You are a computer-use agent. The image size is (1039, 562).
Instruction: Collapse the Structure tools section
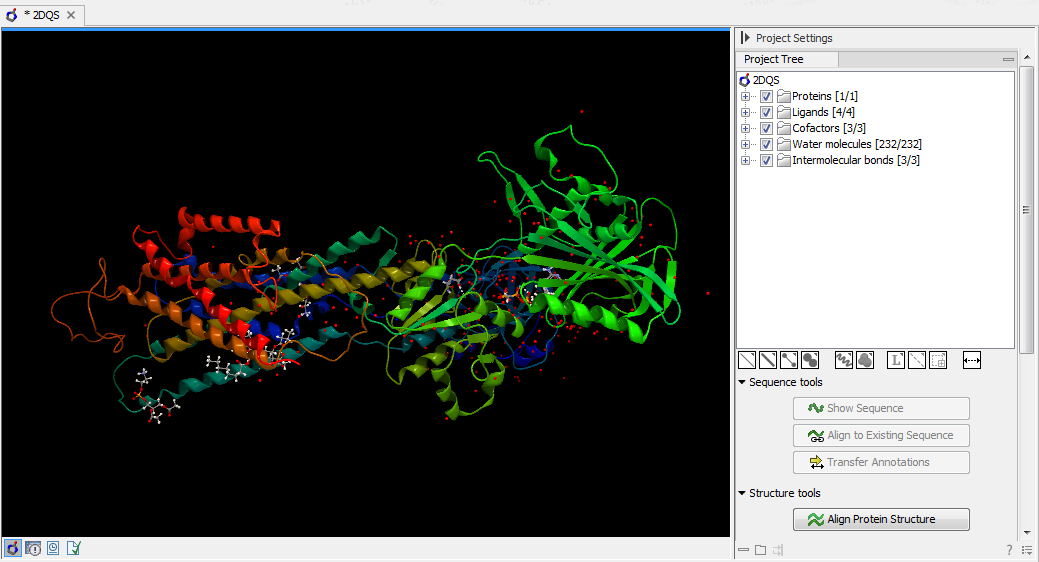(x=742, y=493)
